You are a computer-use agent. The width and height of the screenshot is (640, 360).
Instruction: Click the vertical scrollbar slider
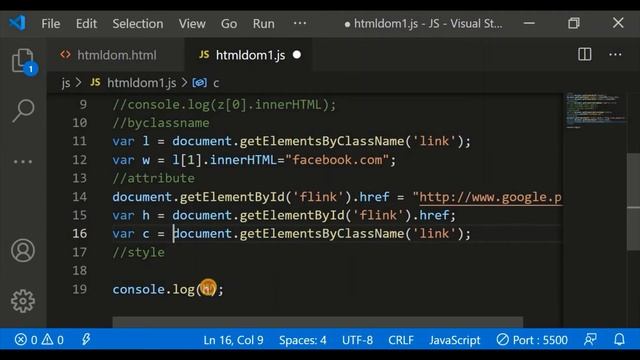[633, 202]
